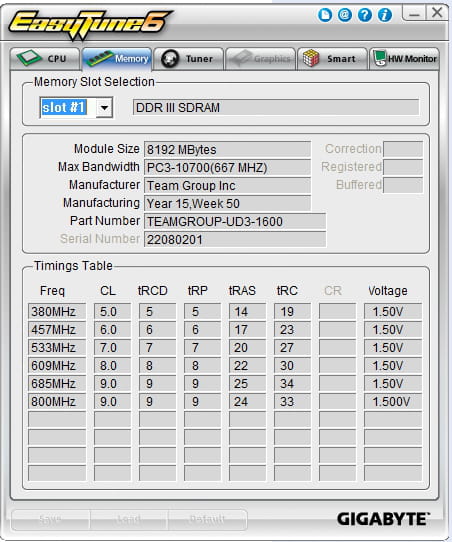Click the Correction indicator box
Image resolution: width=452 pixels, height=542 pixels.
tap(403, 149)
